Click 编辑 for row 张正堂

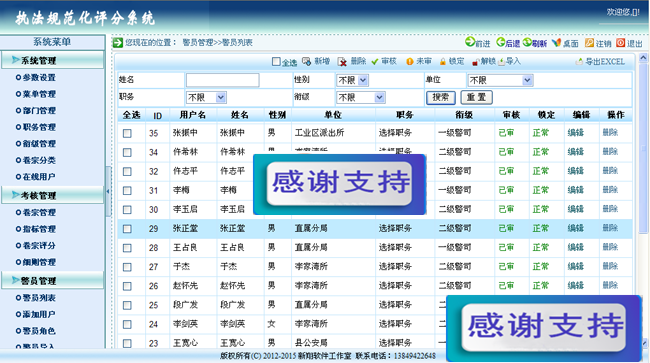pos(575,228)
